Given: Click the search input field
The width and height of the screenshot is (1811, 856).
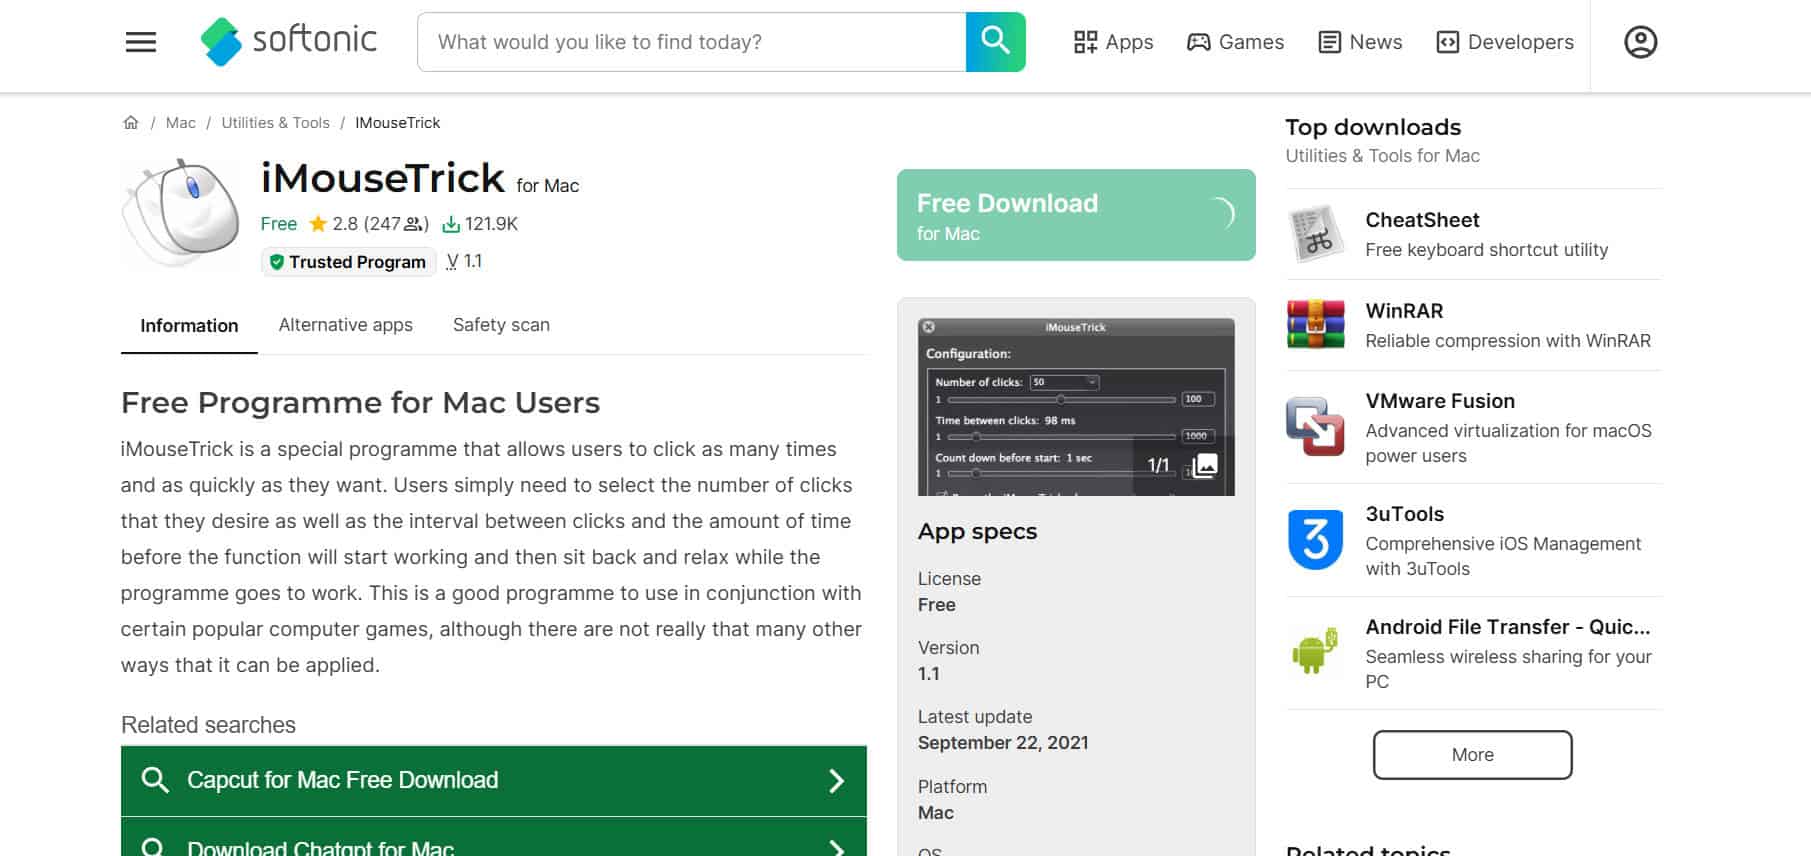Looking at the screenshot, I should click(691, 42).
